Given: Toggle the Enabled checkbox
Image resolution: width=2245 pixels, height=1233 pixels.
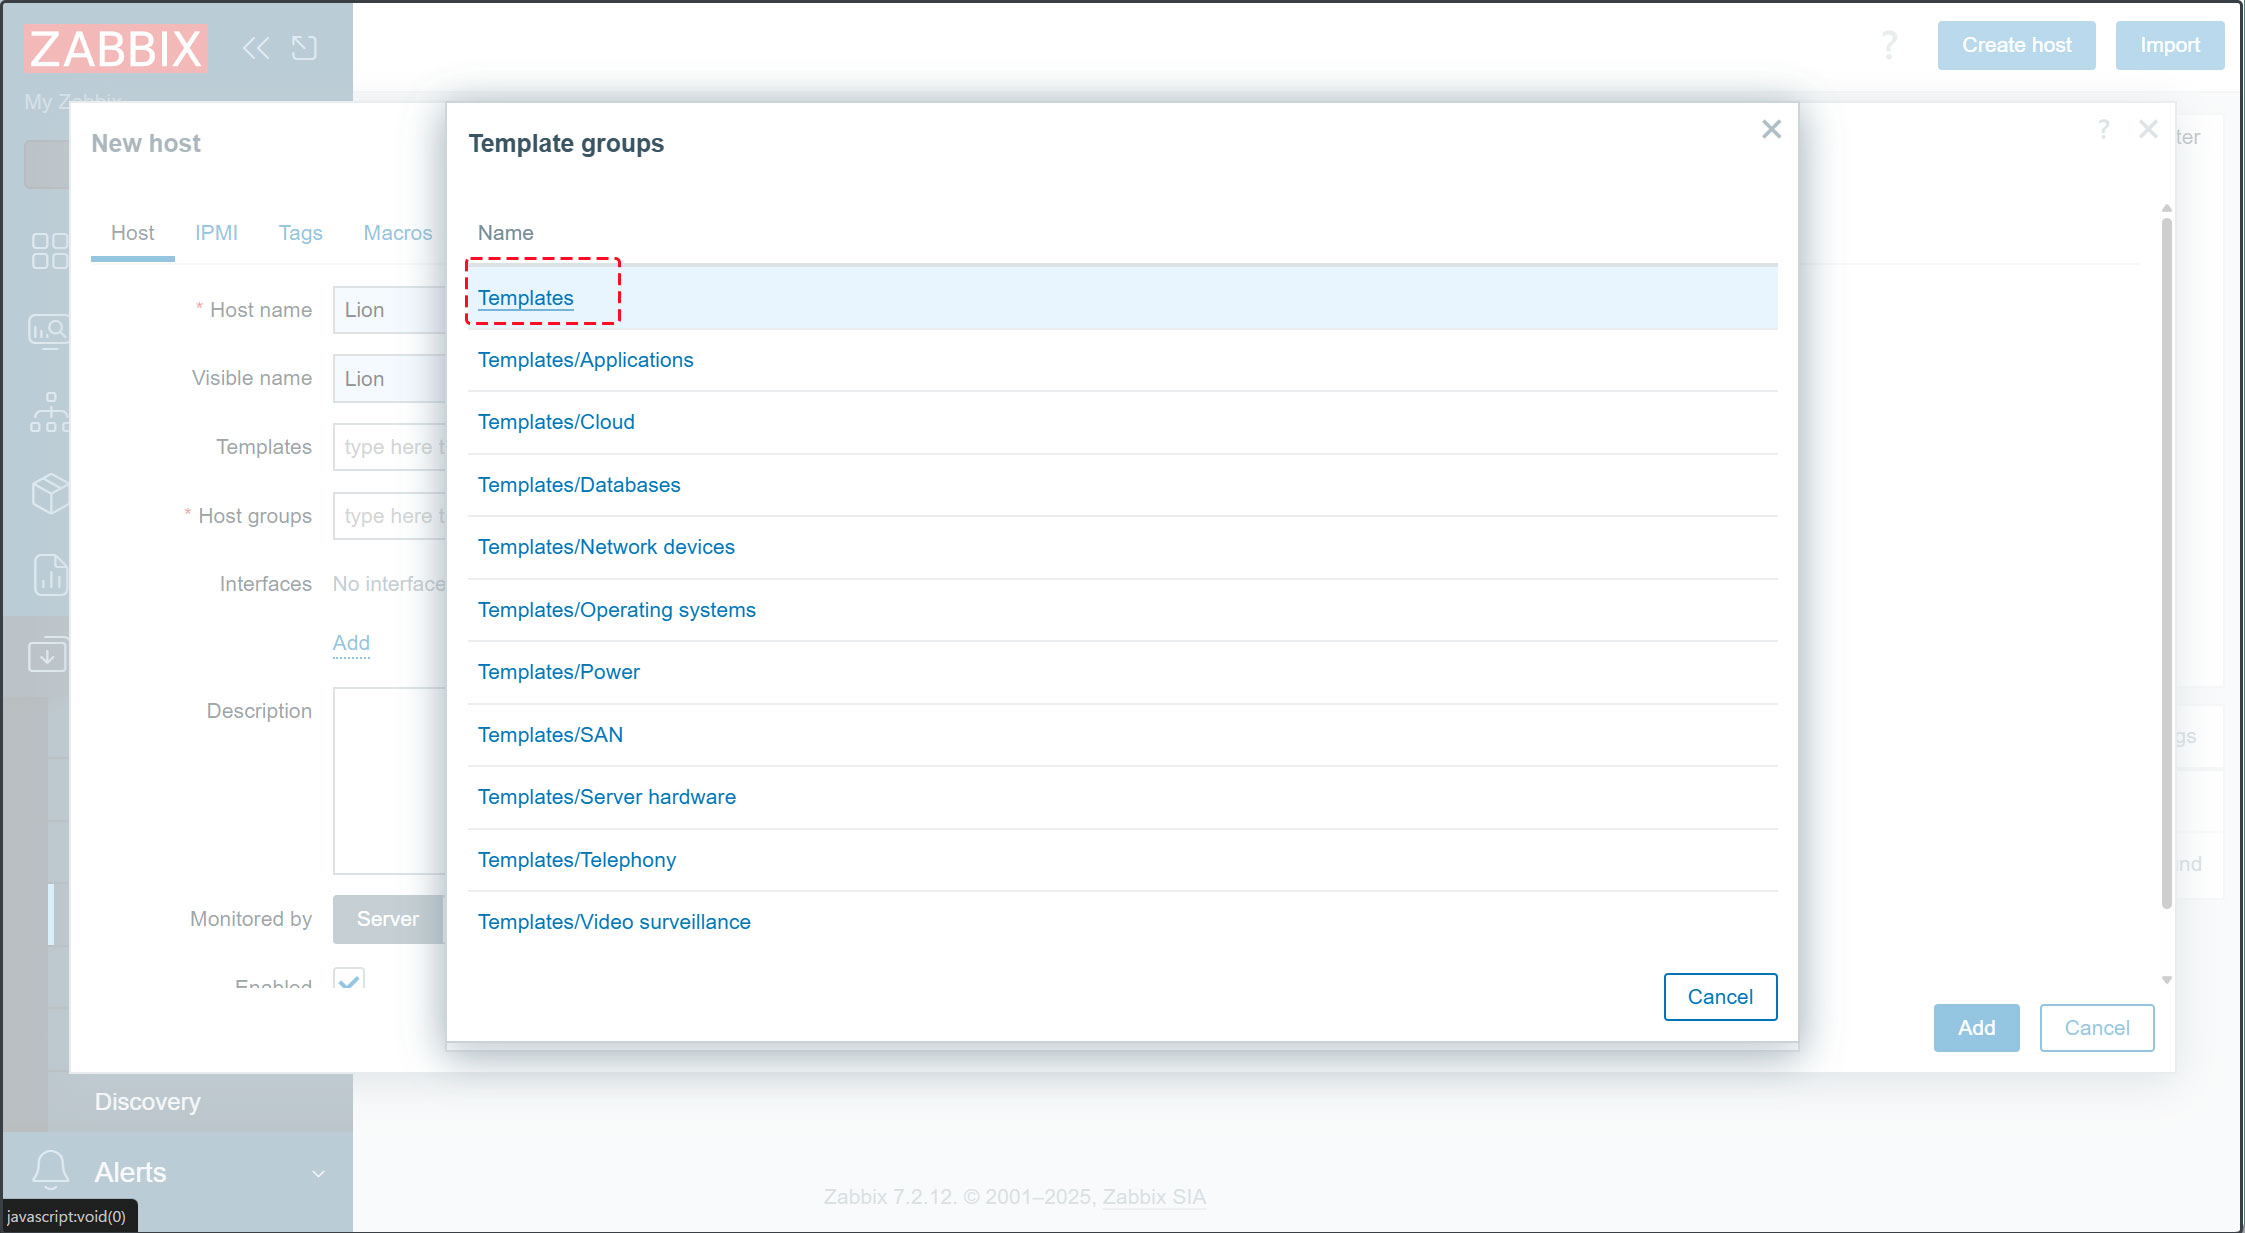Looking at the screenshot, I should 349,980.
